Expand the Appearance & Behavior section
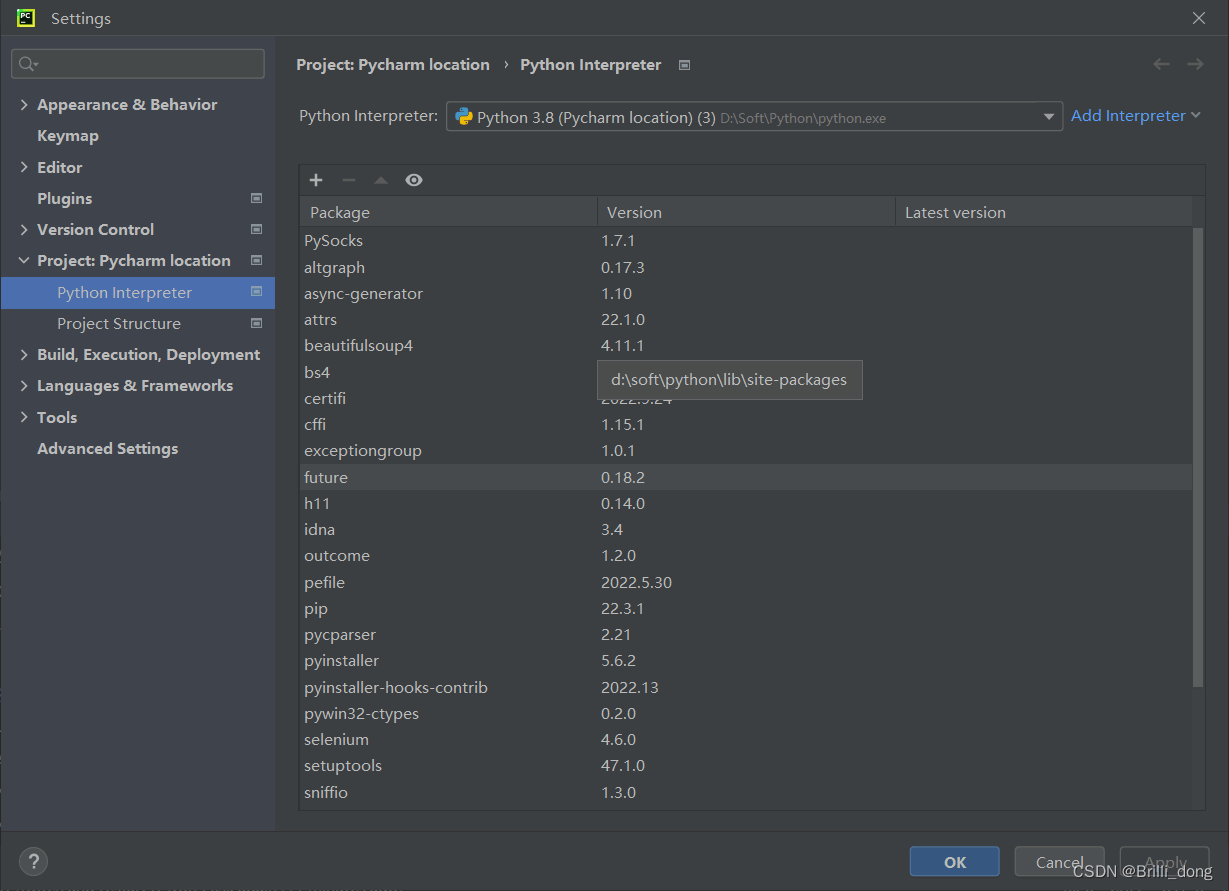The image size is (1229, 891). click(24, 105)
